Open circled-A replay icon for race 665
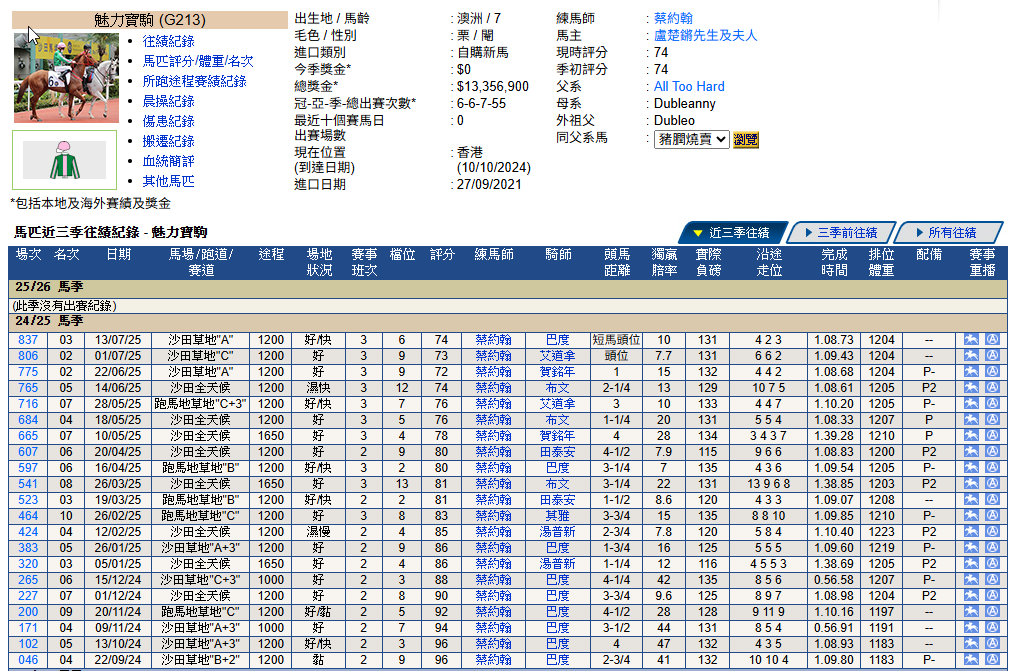The height and width of the screenshot is (671, 1018). pyautogui.click(x=992, y=435)
